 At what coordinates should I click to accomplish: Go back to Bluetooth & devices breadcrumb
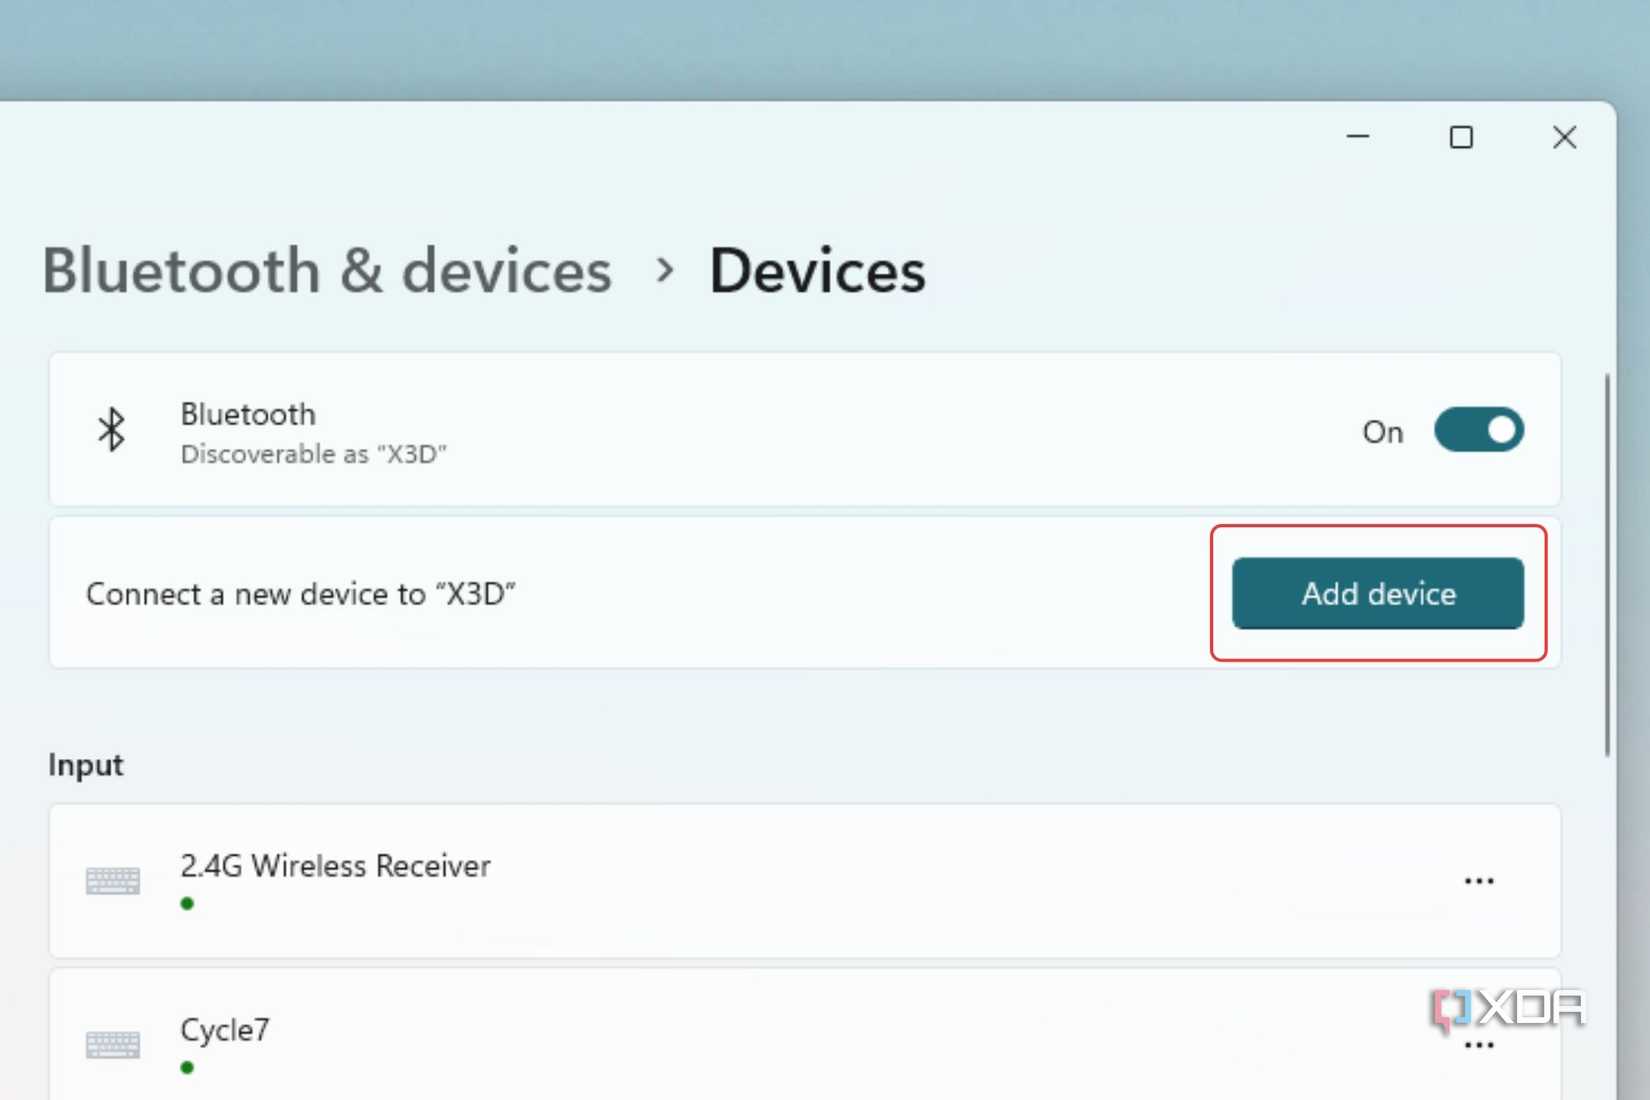point(327,270)
